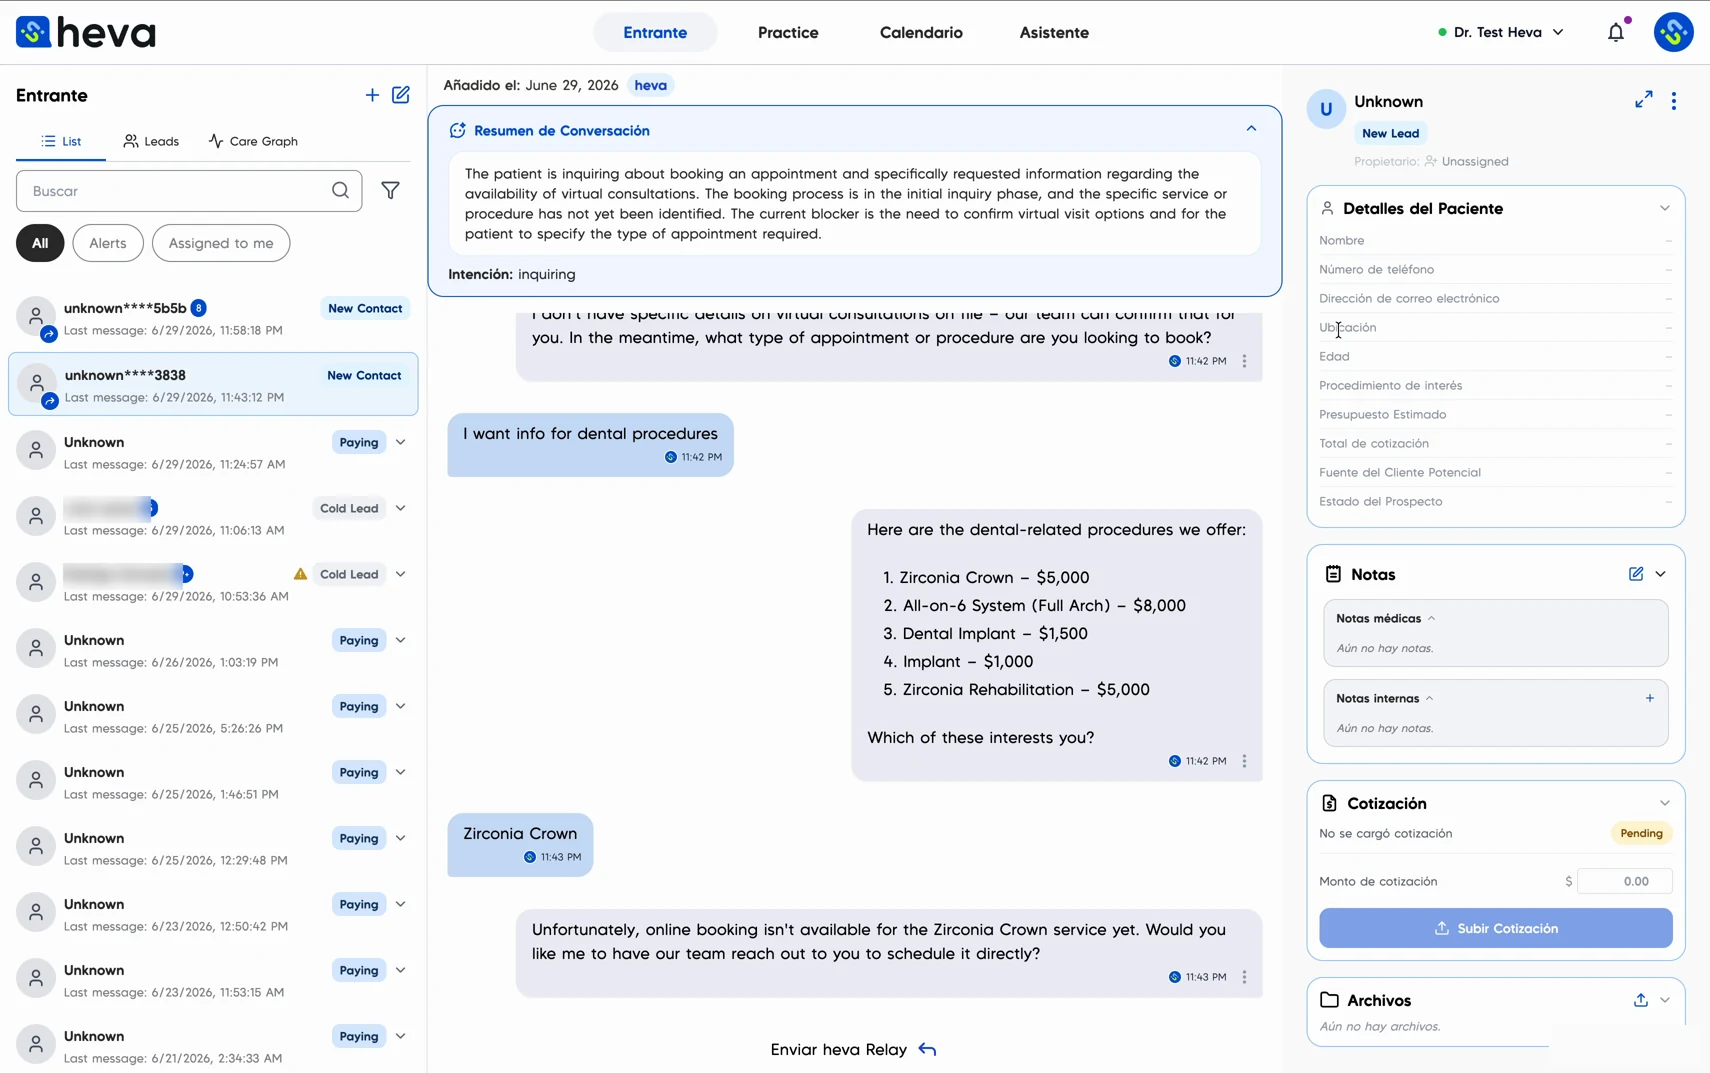
Task: Click the Pending quotation badge
Action: [x=1641, y=833]
